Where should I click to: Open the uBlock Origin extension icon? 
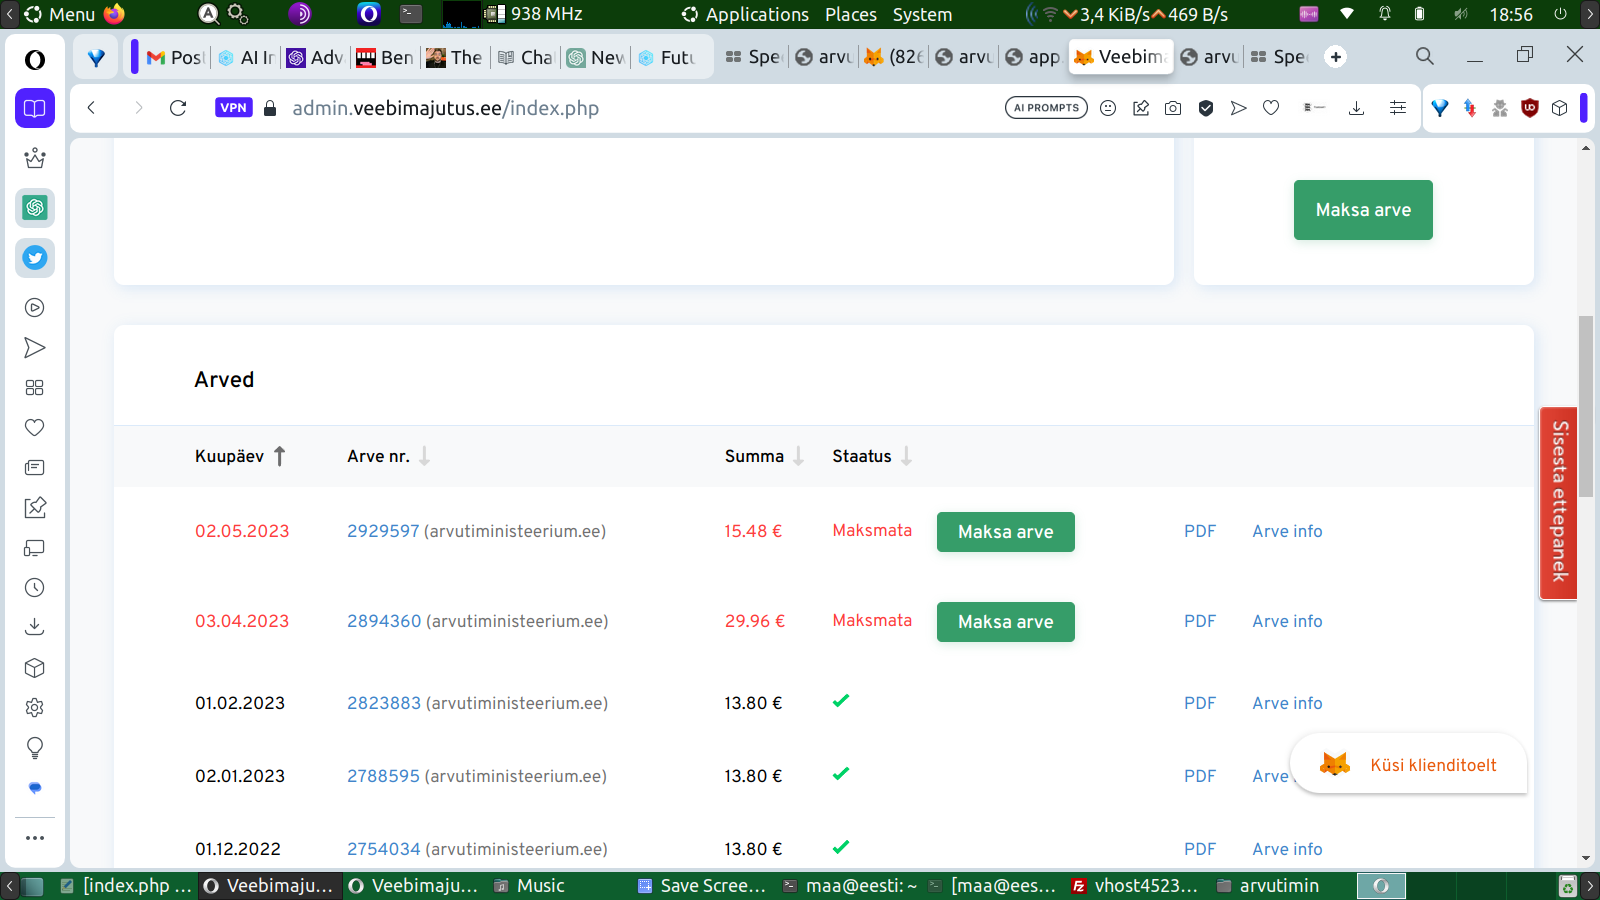[1529, 108]
